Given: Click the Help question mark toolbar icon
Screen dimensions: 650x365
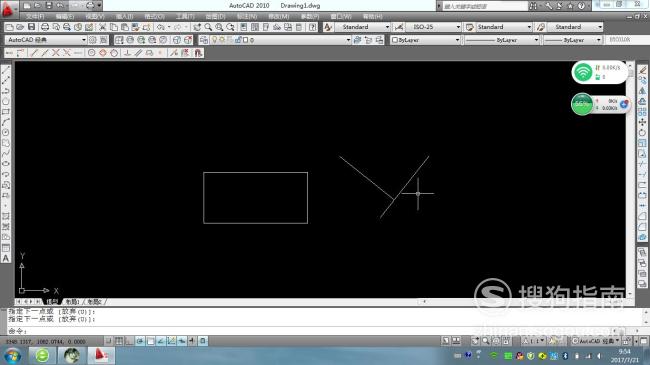Looking at the screenshot, I should point(313,27).
